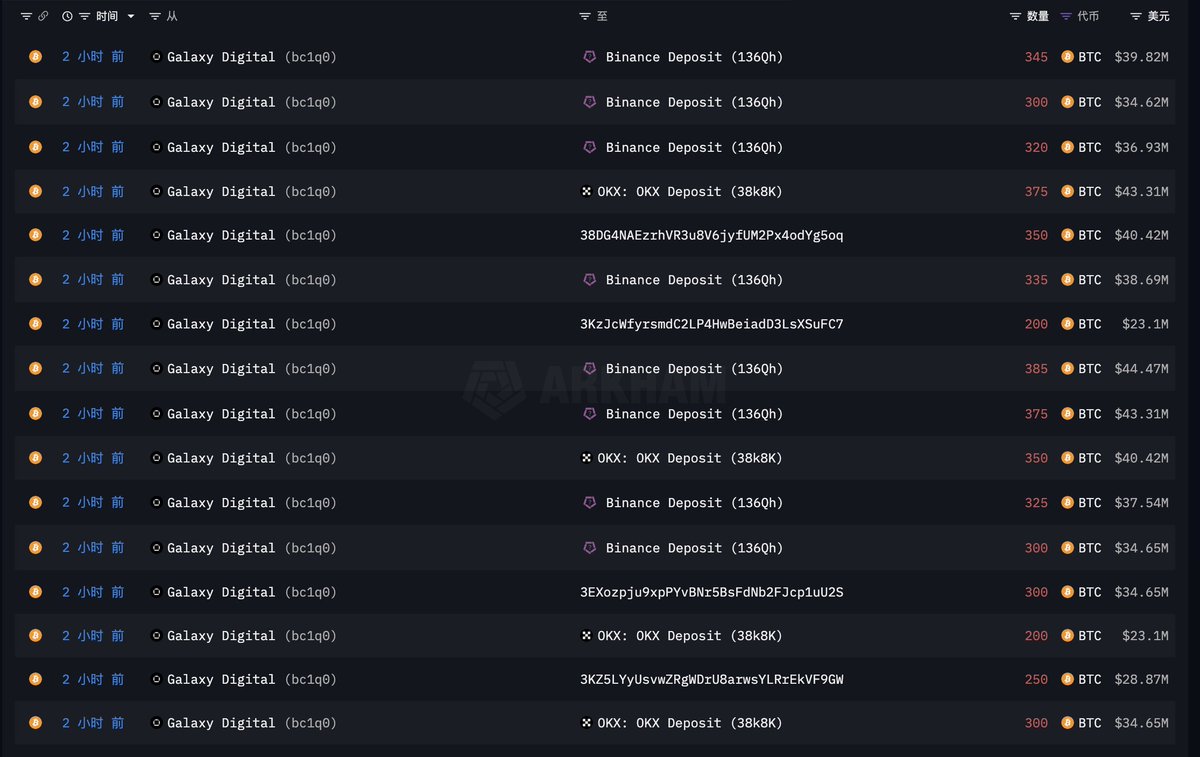Sort by the 美元 column header

1158,16
